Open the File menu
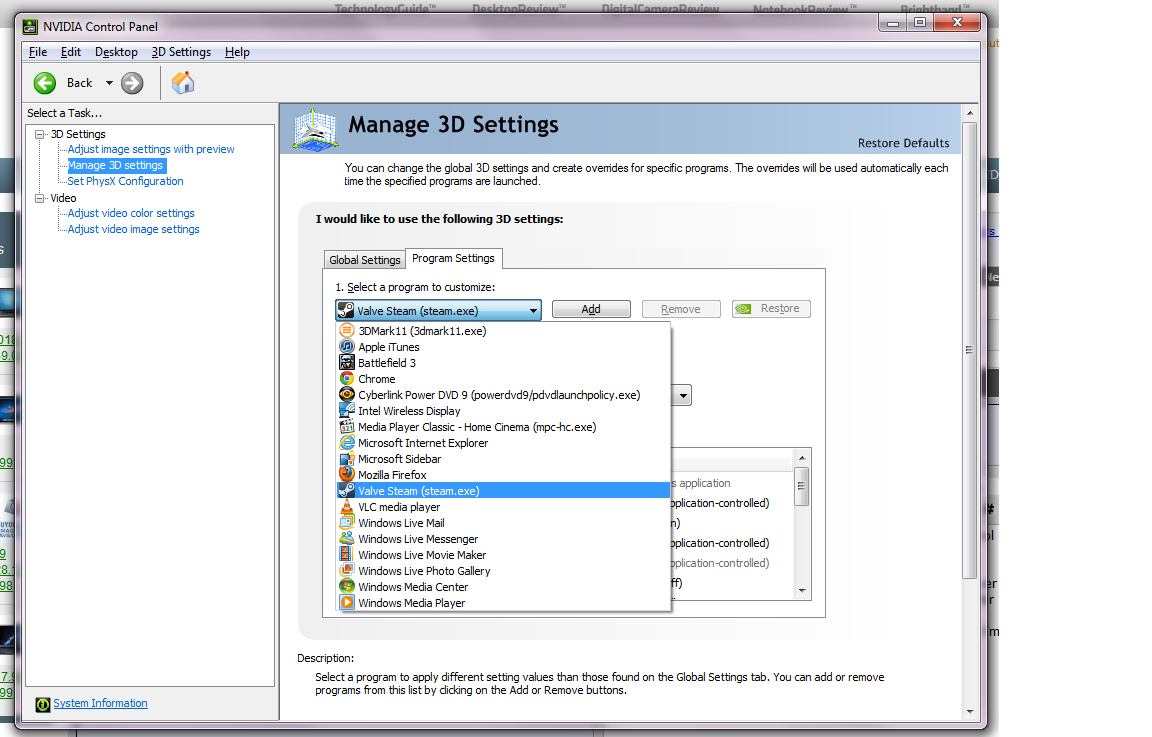The width and height of the screenshot is (1152, 737). (37, 52)
